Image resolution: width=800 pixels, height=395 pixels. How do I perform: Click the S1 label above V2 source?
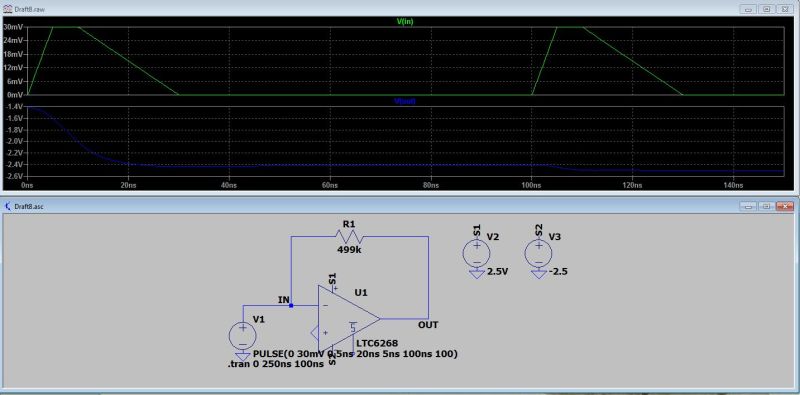tap(477, 230)
